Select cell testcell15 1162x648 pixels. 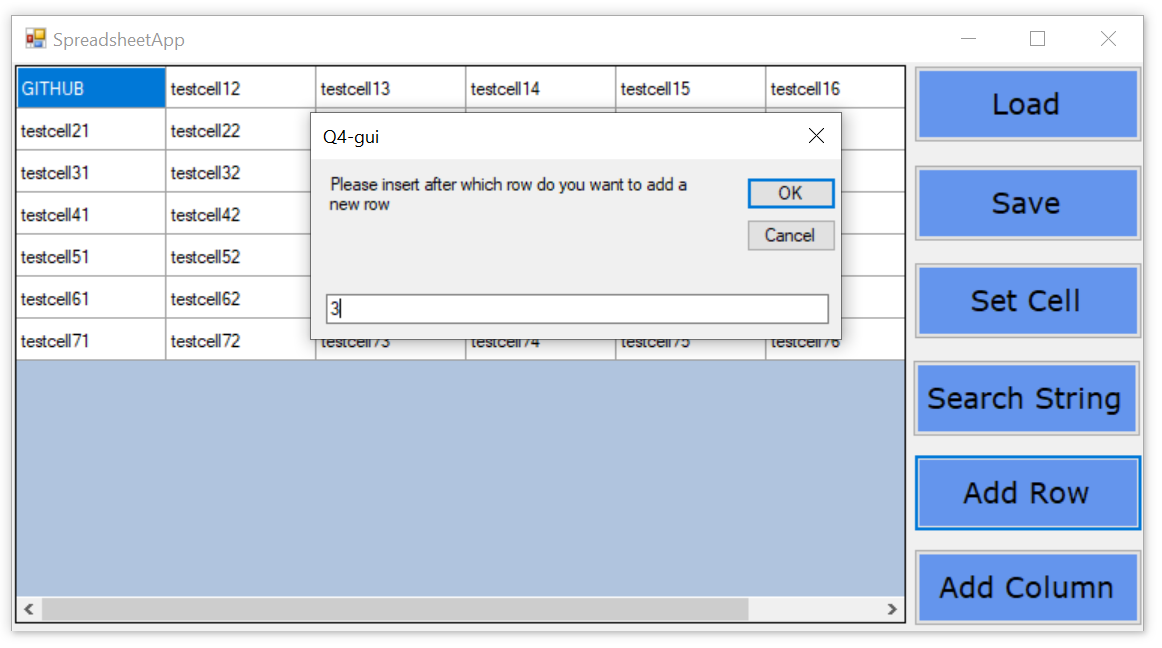(x=691, y=88)
